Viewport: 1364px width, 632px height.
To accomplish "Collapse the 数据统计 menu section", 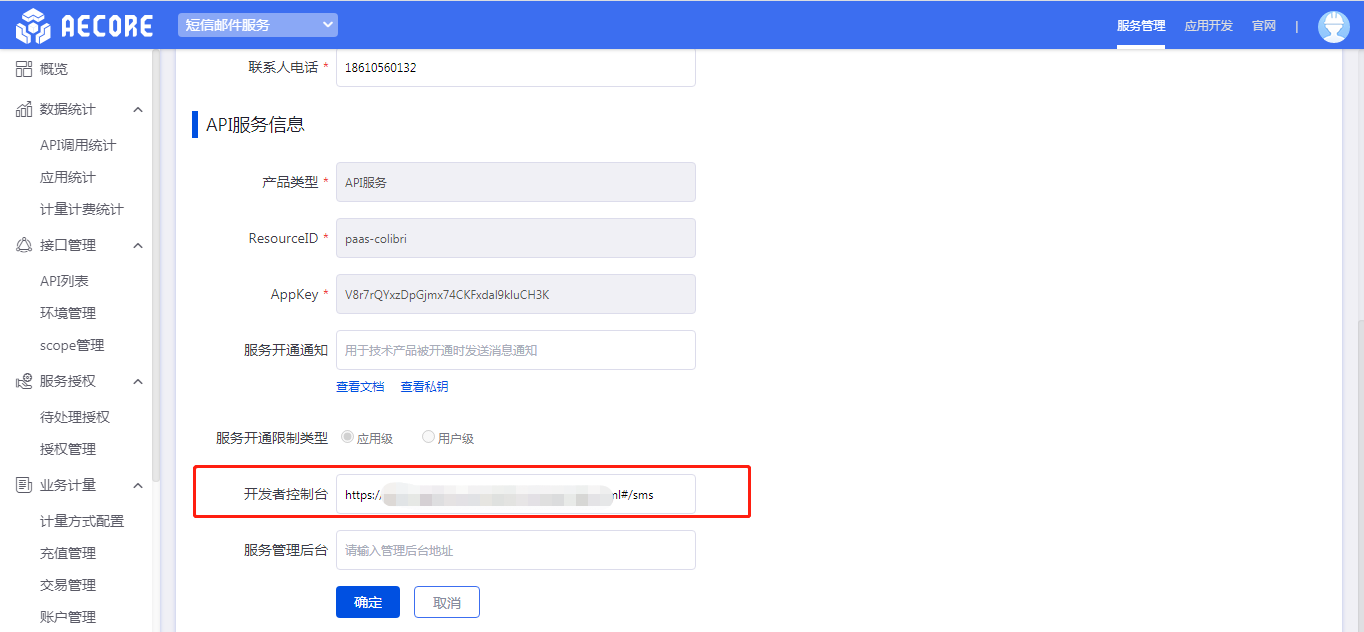I will coord(138,109).
